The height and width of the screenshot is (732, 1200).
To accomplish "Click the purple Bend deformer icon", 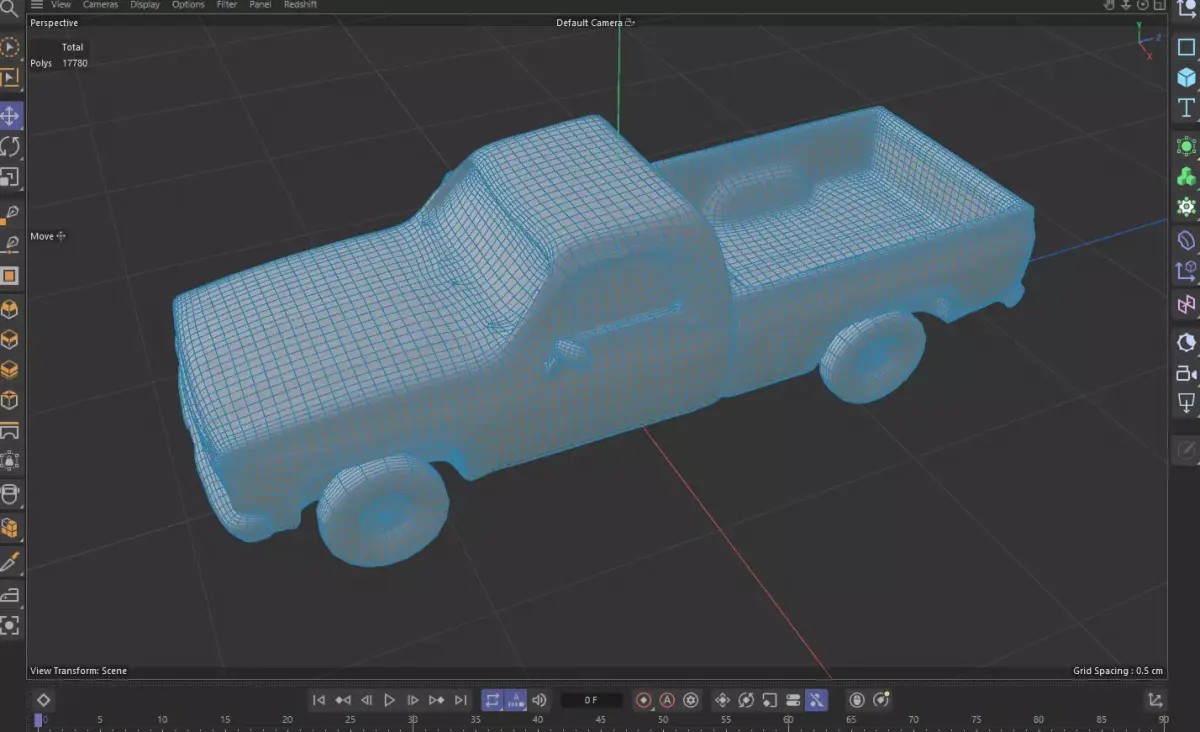I will [1186, 241].
